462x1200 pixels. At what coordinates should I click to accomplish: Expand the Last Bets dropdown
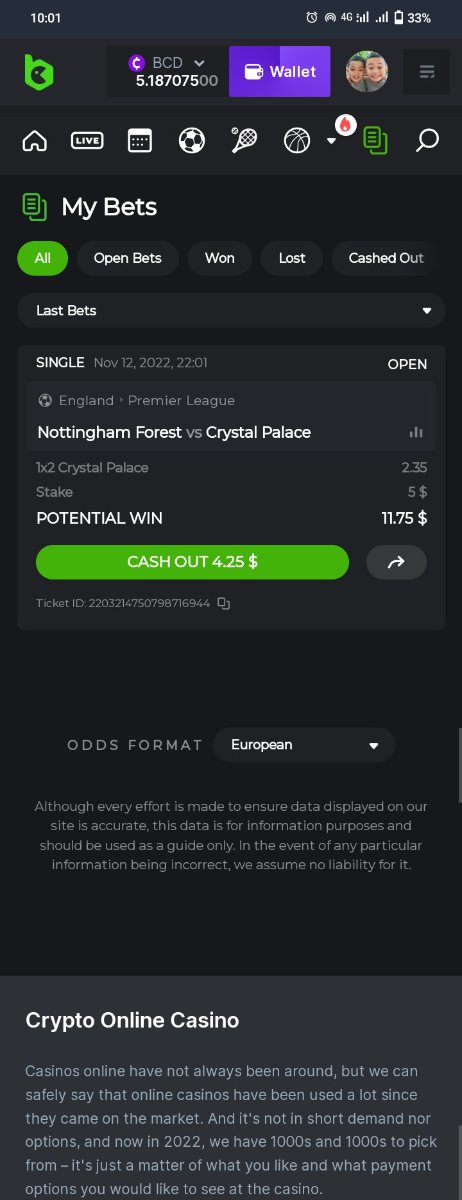click(231, 311)
